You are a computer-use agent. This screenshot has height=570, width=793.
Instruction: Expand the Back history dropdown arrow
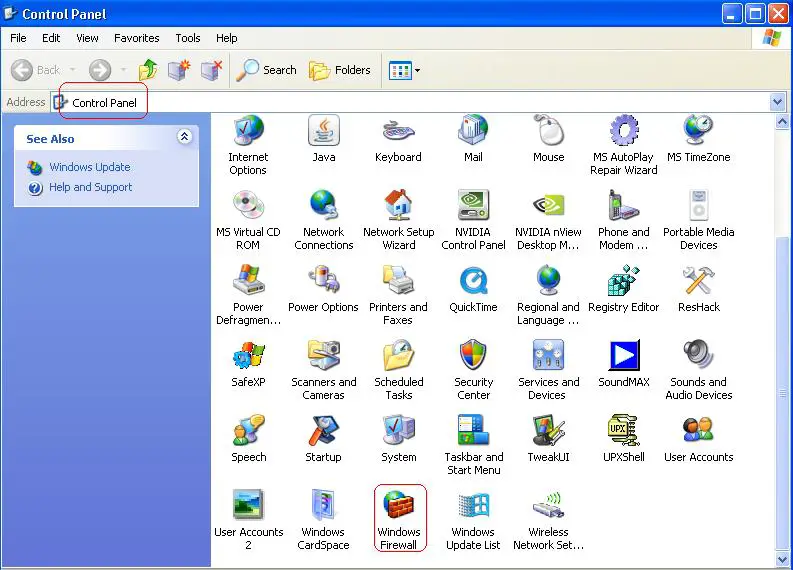click(x=73, y=70)
